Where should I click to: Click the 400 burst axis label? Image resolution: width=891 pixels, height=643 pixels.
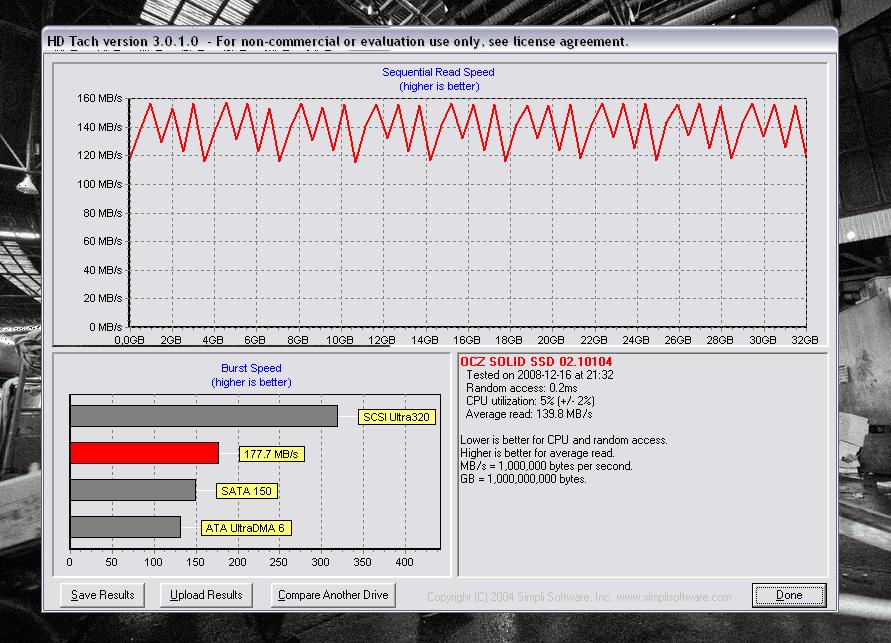click(x=405, y=562)
